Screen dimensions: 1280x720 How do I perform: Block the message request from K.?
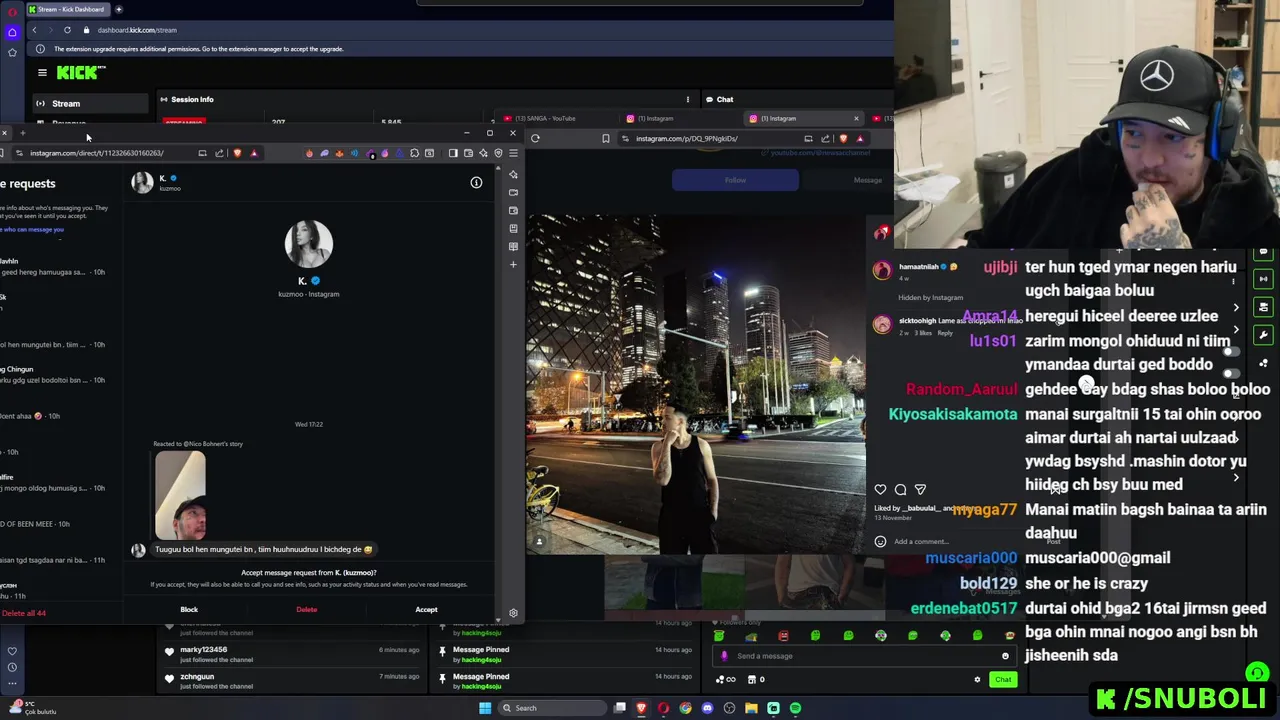click(x=189, y=609)
